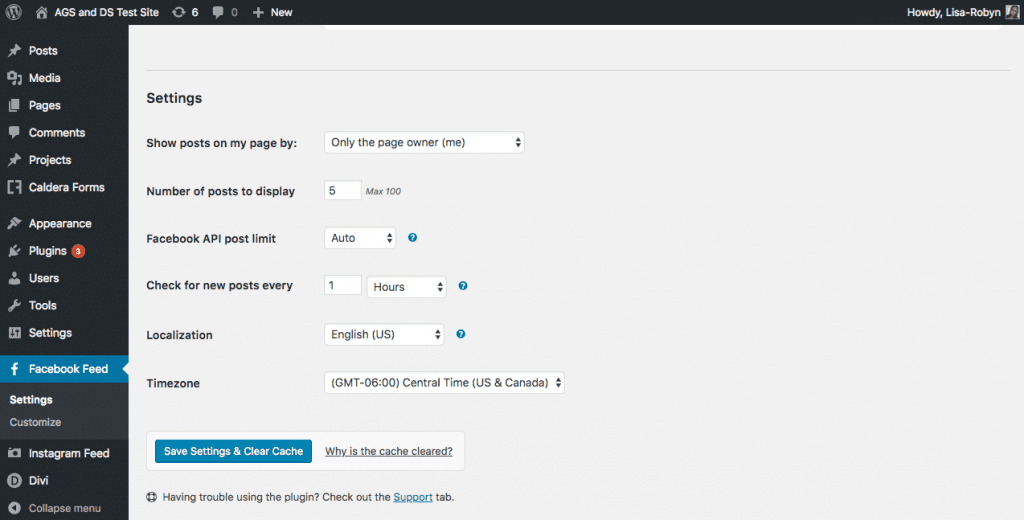Image resolution: width=1024 pixels, height=520 pixels.
Task: Open Howdy, Lisa-Robyn account menu
Action: [963, 12]
